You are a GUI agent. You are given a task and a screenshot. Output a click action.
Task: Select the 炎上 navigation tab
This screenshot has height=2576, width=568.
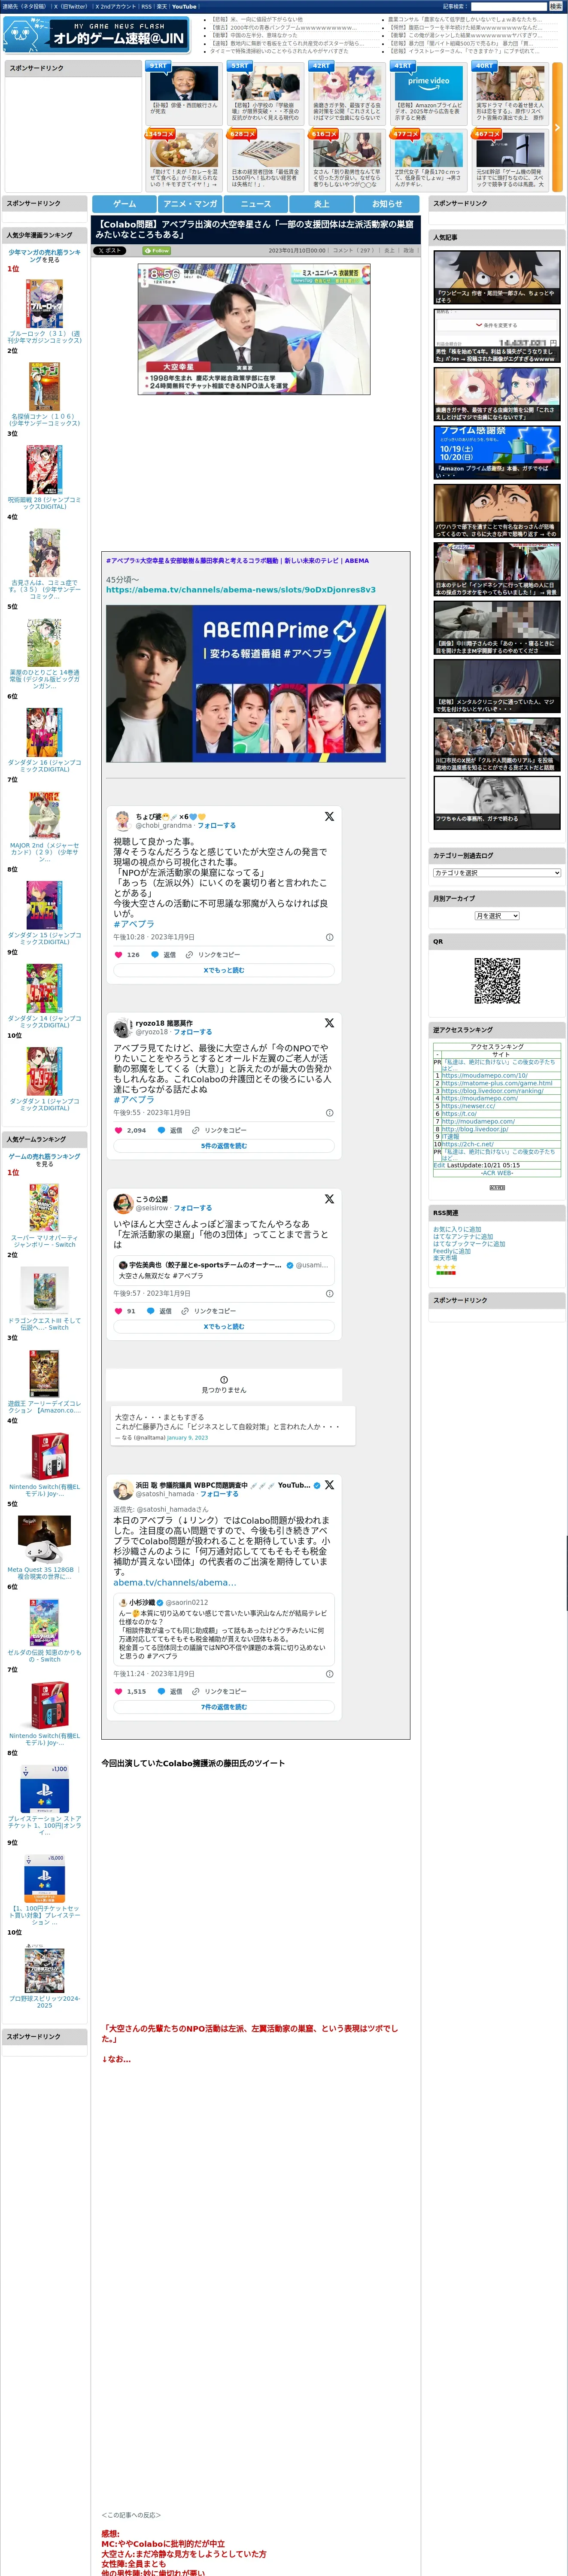coord(321,203)
